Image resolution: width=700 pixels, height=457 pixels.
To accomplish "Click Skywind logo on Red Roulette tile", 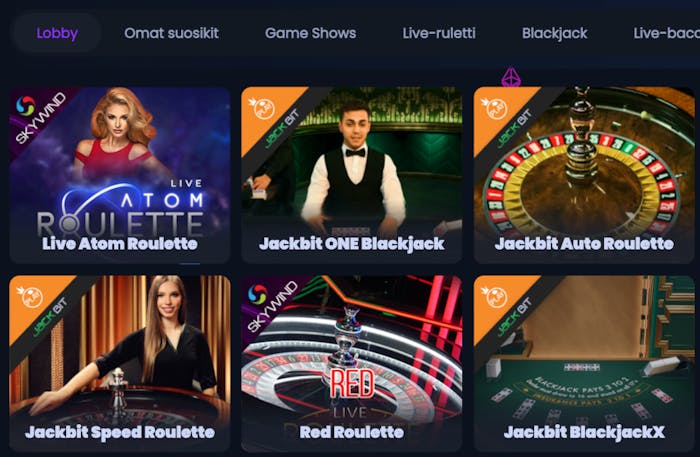I will coord(272,306).
